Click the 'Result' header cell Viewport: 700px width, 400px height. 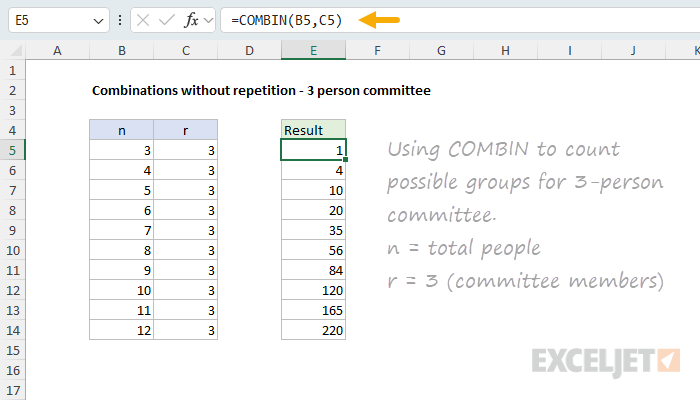313,130
